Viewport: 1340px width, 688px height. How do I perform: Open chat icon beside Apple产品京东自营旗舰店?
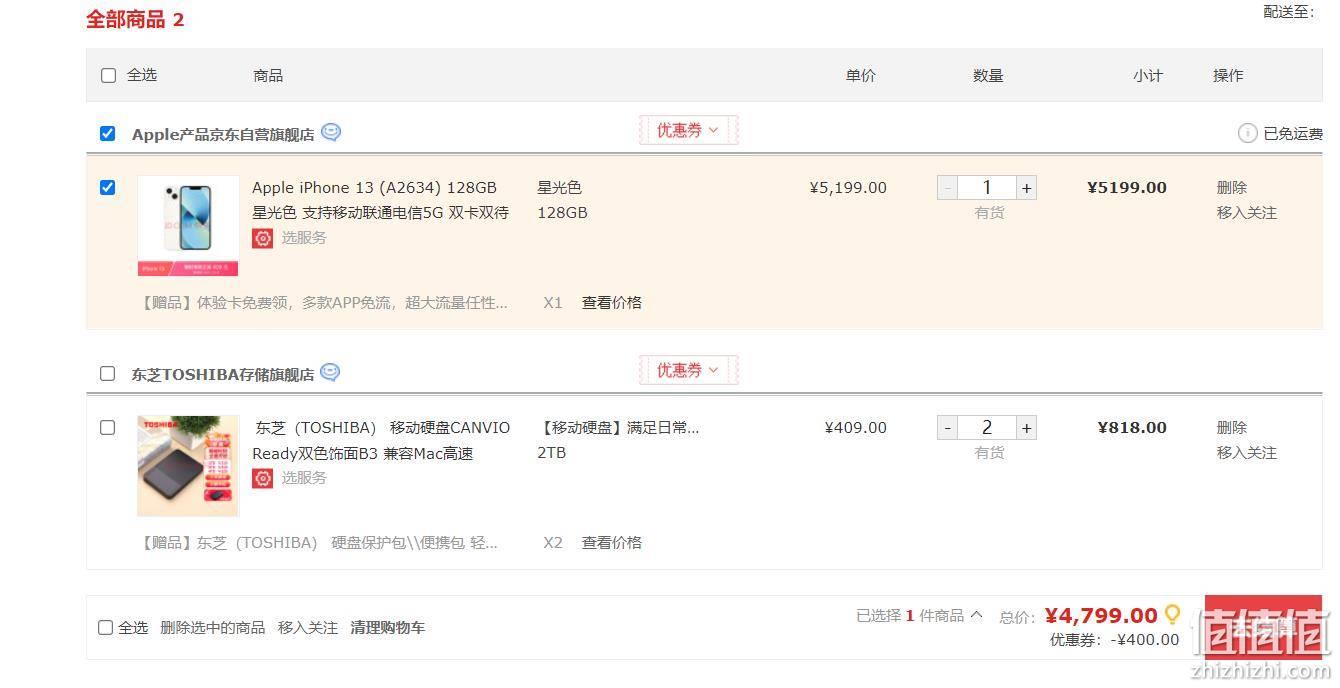[331, 132]
